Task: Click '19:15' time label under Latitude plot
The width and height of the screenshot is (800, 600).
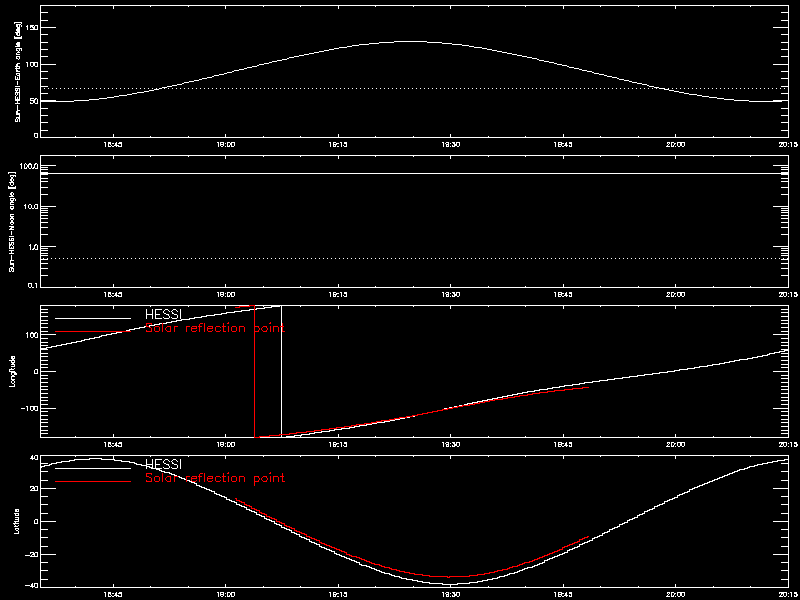Action: point(338,595)
